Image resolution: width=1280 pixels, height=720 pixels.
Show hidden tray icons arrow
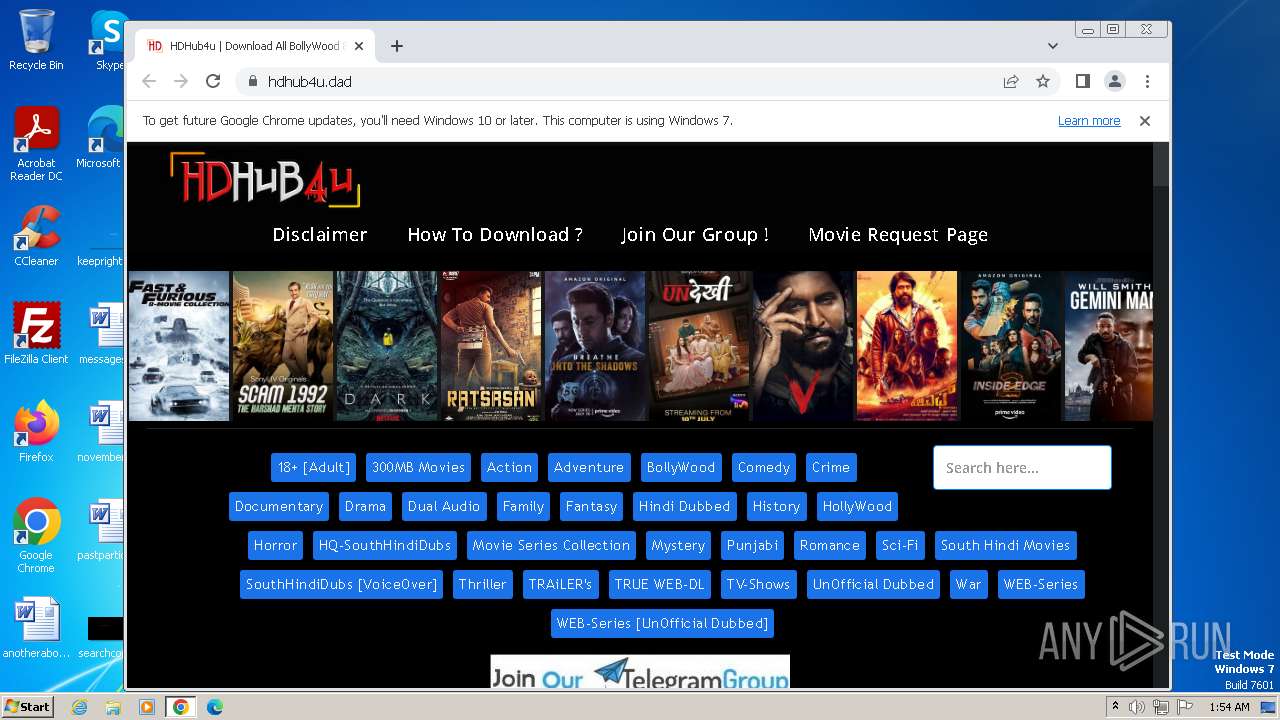coord(1114,707)
